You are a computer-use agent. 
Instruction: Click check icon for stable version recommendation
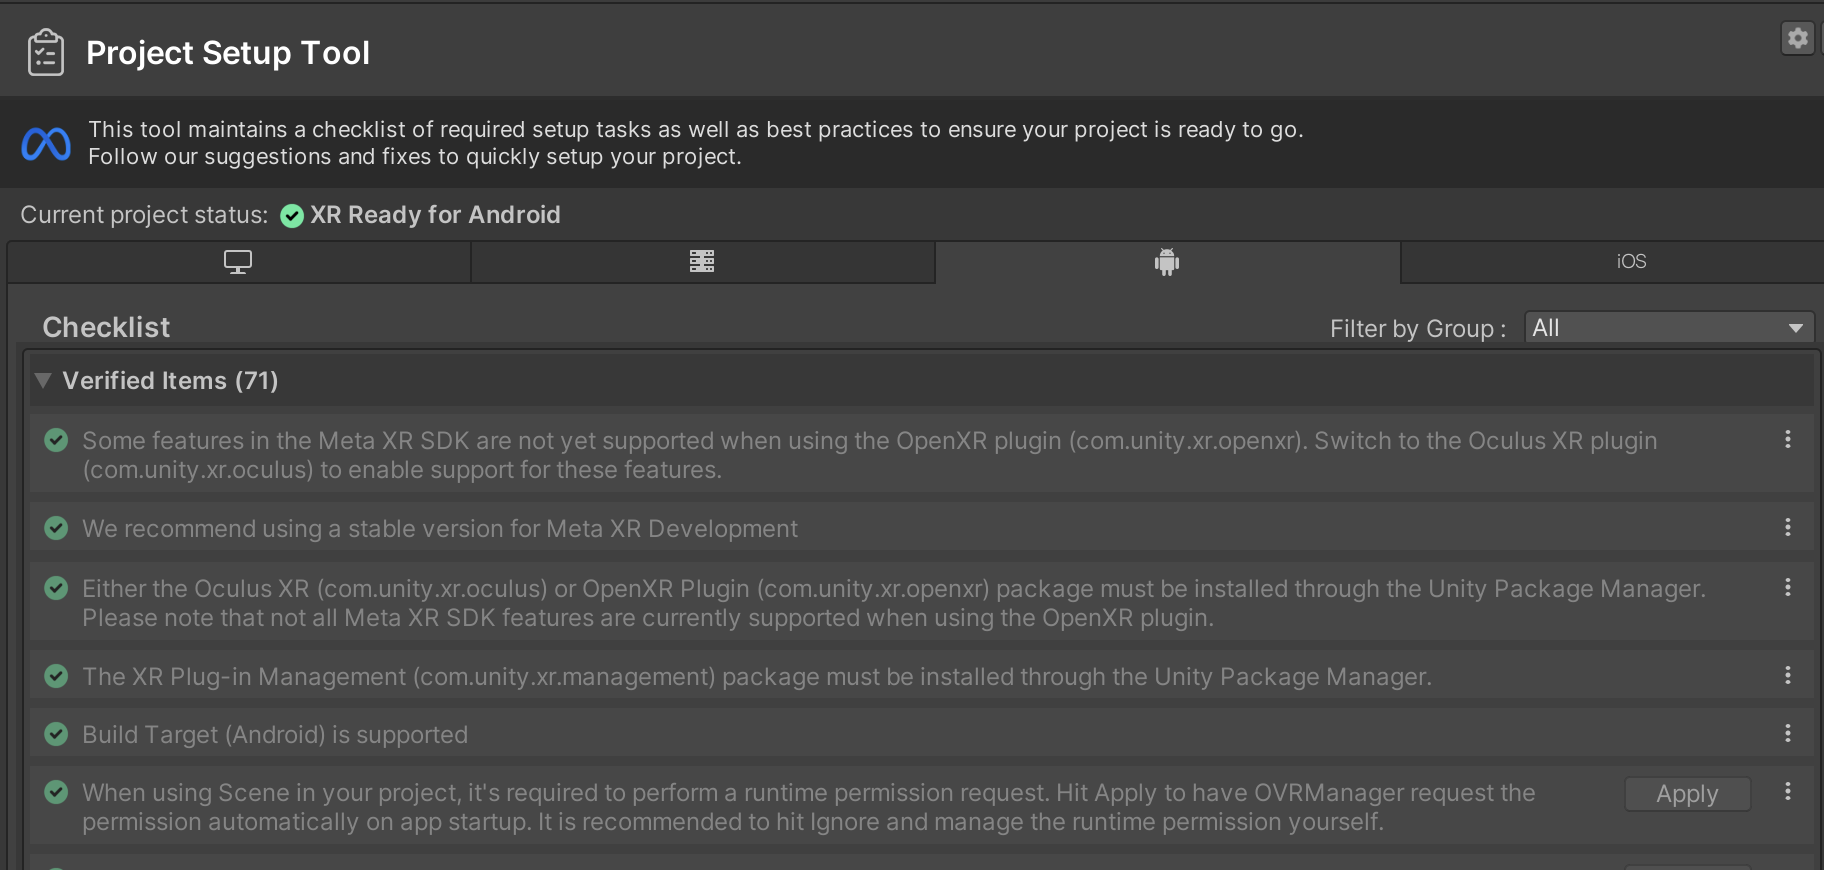(56, 528)
